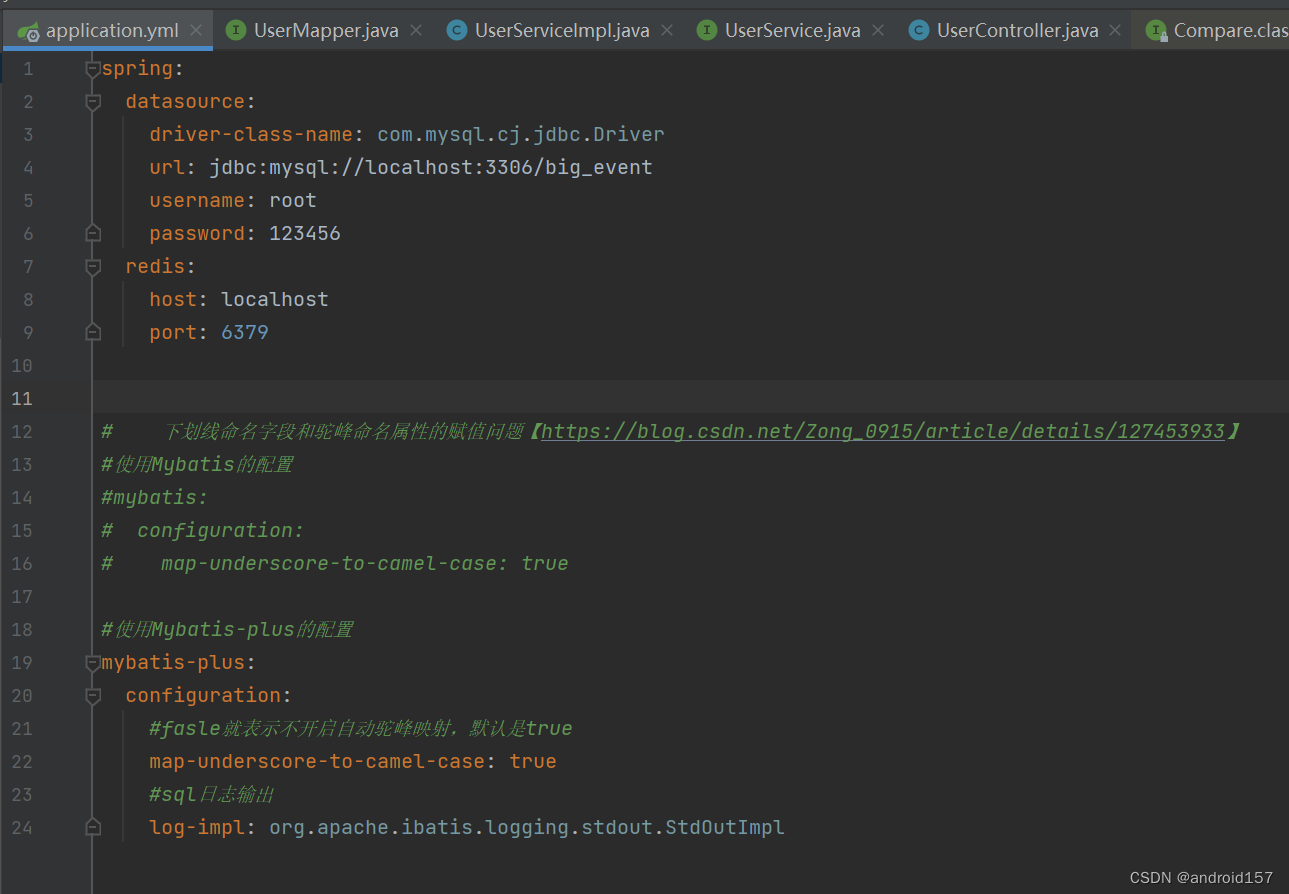
Task: Click the driver-class-name key
Action: click(x=251, y=134)
